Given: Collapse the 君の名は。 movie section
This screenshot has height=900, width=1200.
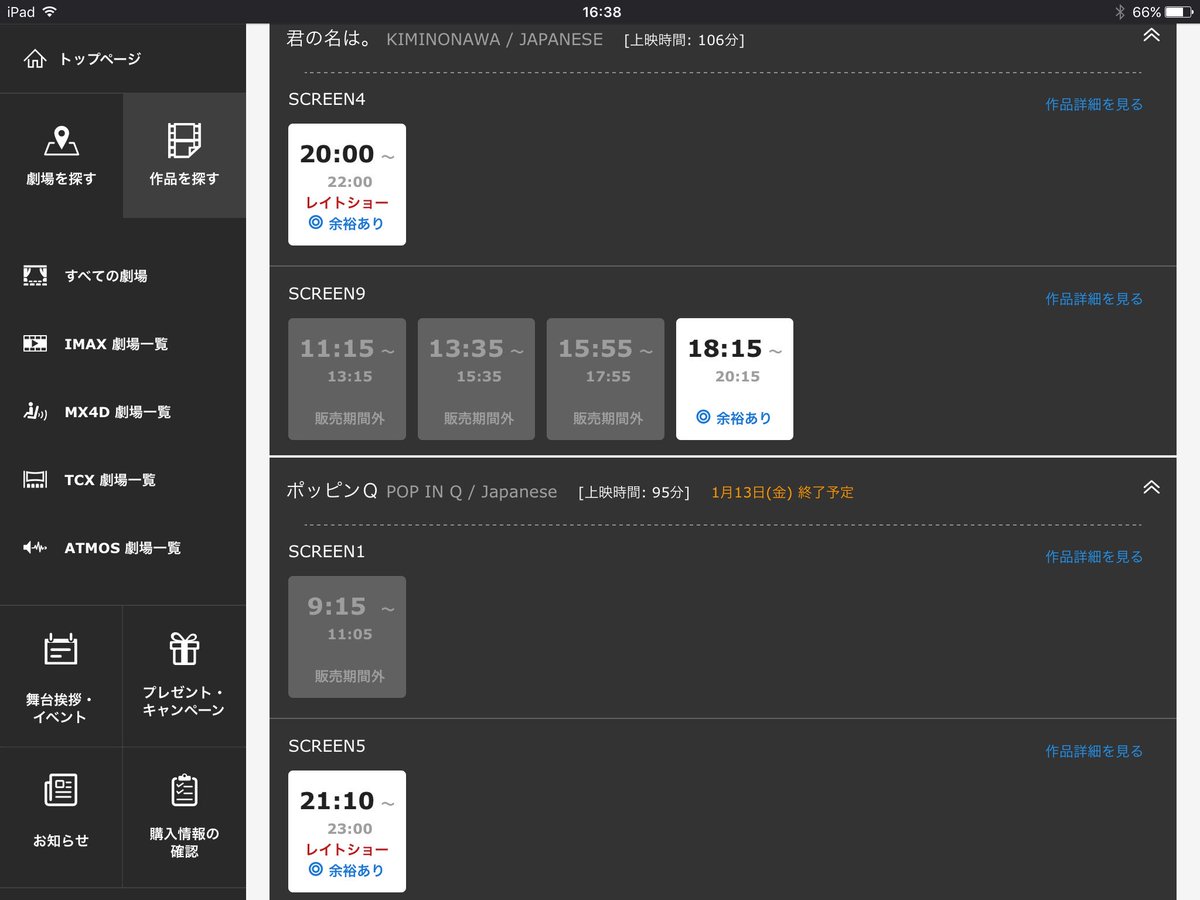Looking at the screenshot, I should (x=1151, y=35).
